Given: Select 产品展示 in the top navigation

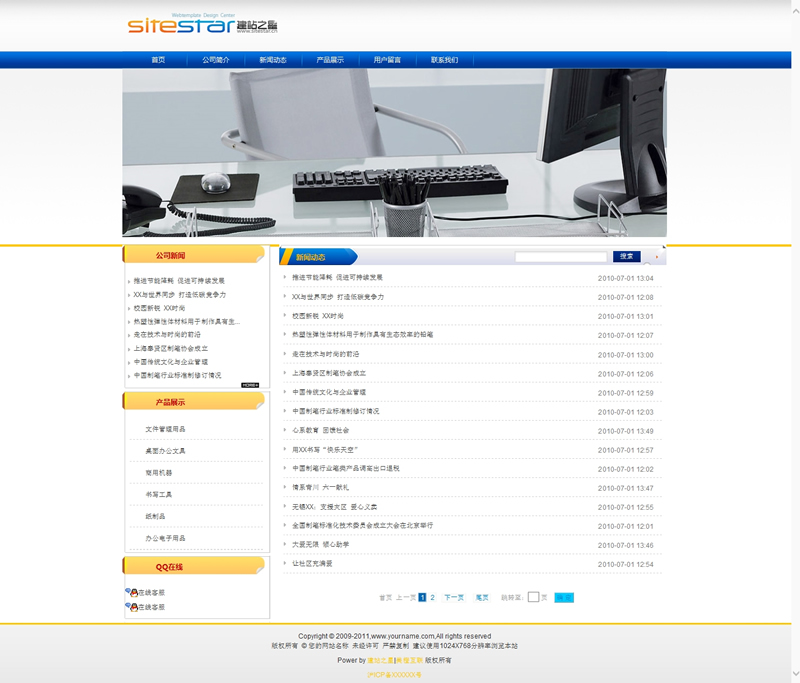Looking at the screenshot, I should 330,60.
